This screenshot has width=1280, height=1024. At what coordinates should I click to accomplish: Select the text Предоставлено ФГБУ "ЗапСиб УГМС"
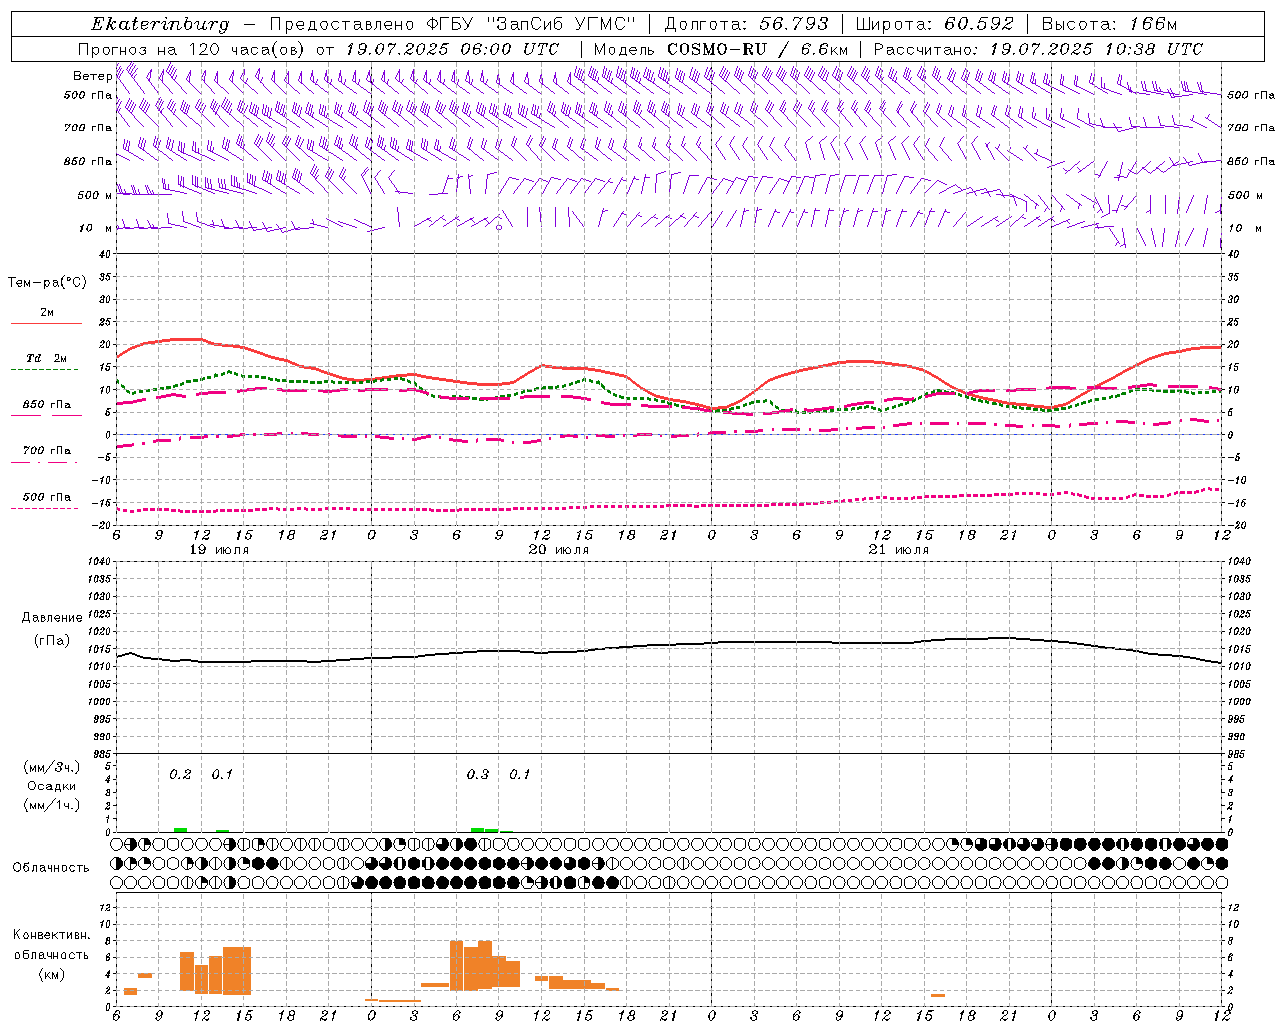click(x=453, y=24)
